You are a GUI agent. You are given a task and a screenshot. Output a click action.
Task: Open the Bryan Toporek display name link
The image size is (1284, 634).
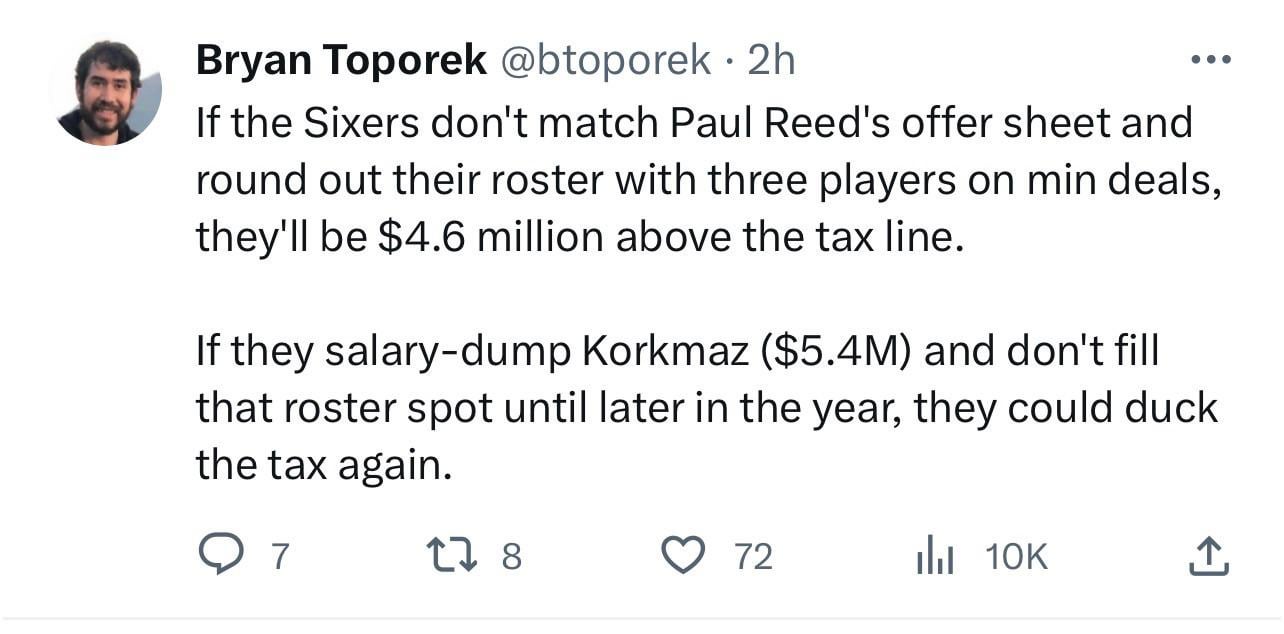[x=341, y=61]
